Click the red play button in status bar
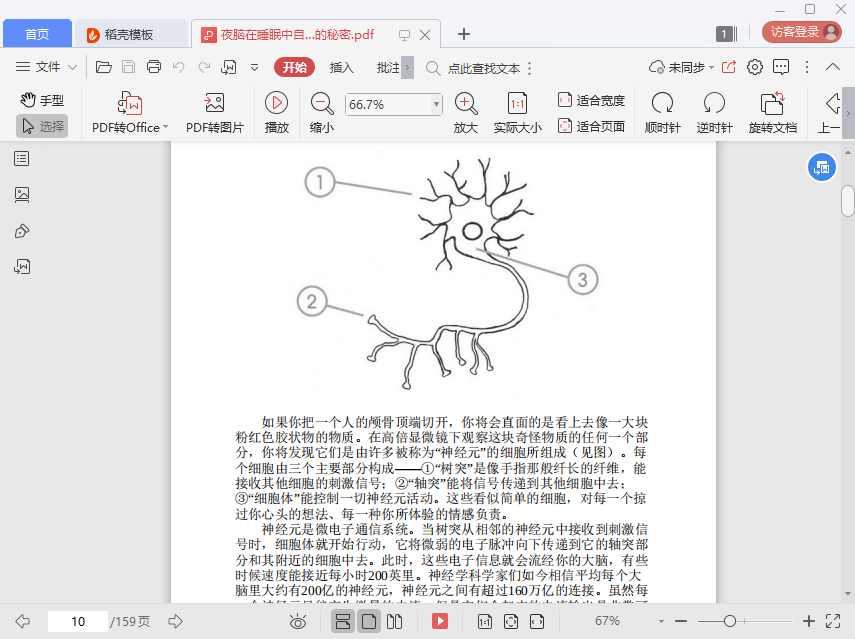This screenshot has width=855, height=639. (x=439, y=621)
